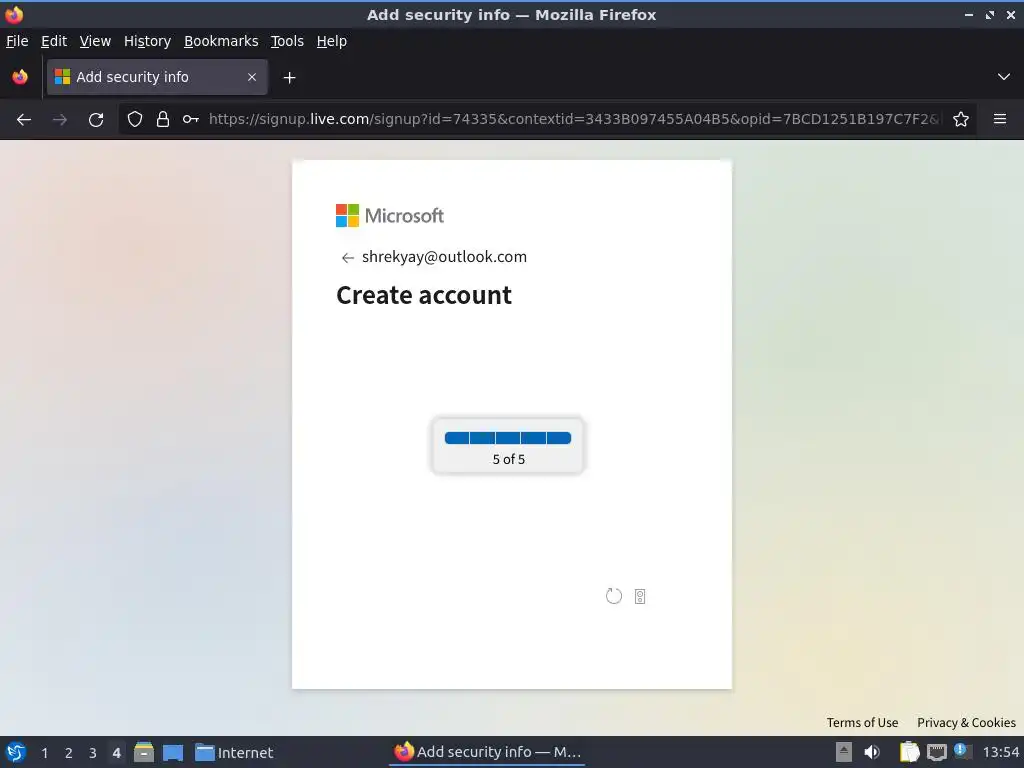This screenshot has width=1024, height=768.
Task: Click the shrekyay@outlook.com email text
Action: pyautogui.click(x=444, y=257)
